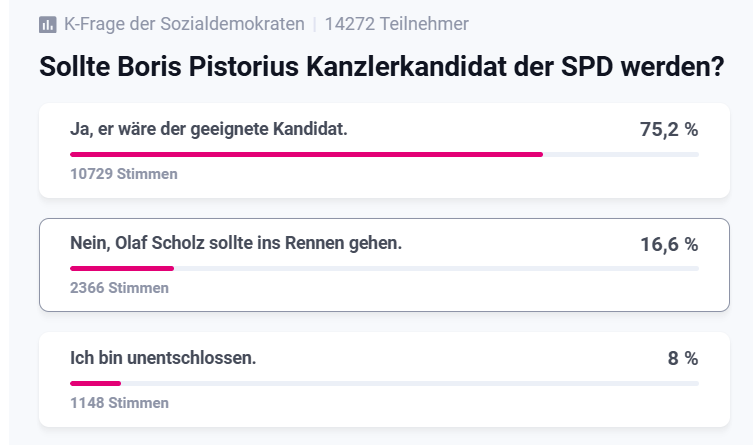Click the unfilled grey bar of 'unentschlossen' option

[x=410, y=382]
